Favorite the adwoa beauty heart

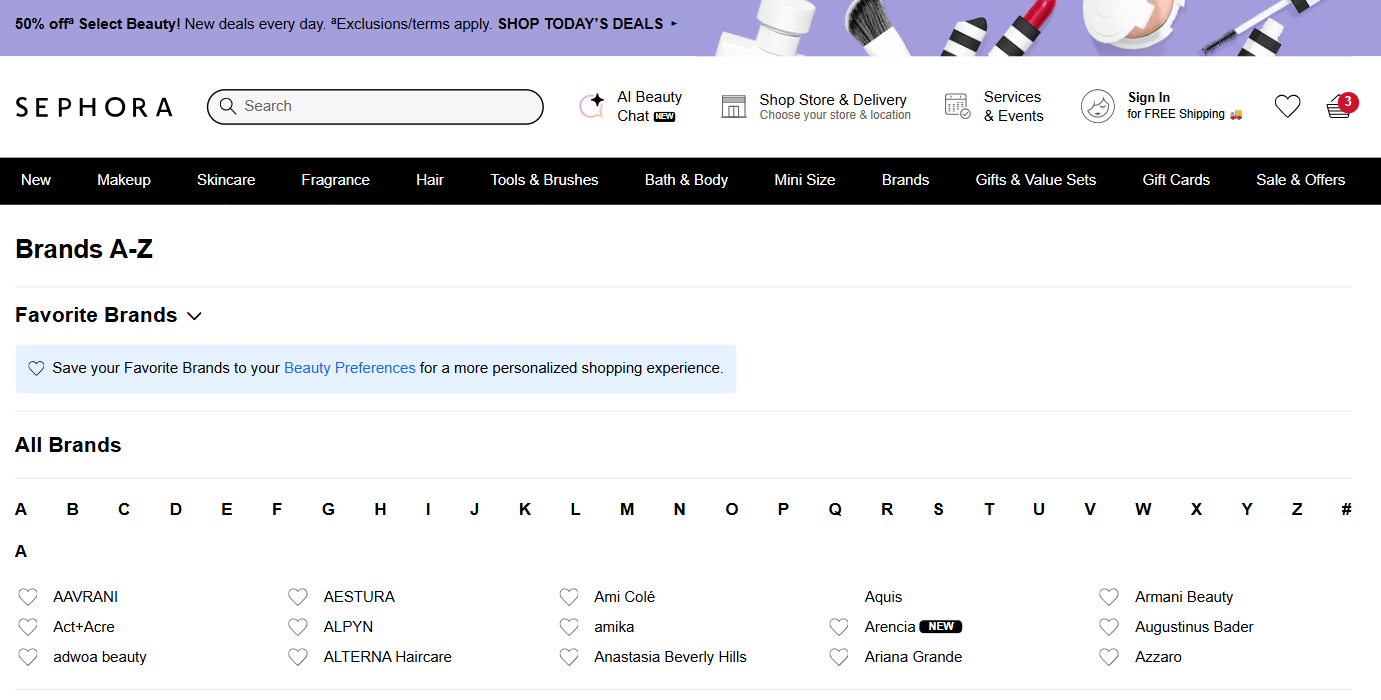coord(28,657)
